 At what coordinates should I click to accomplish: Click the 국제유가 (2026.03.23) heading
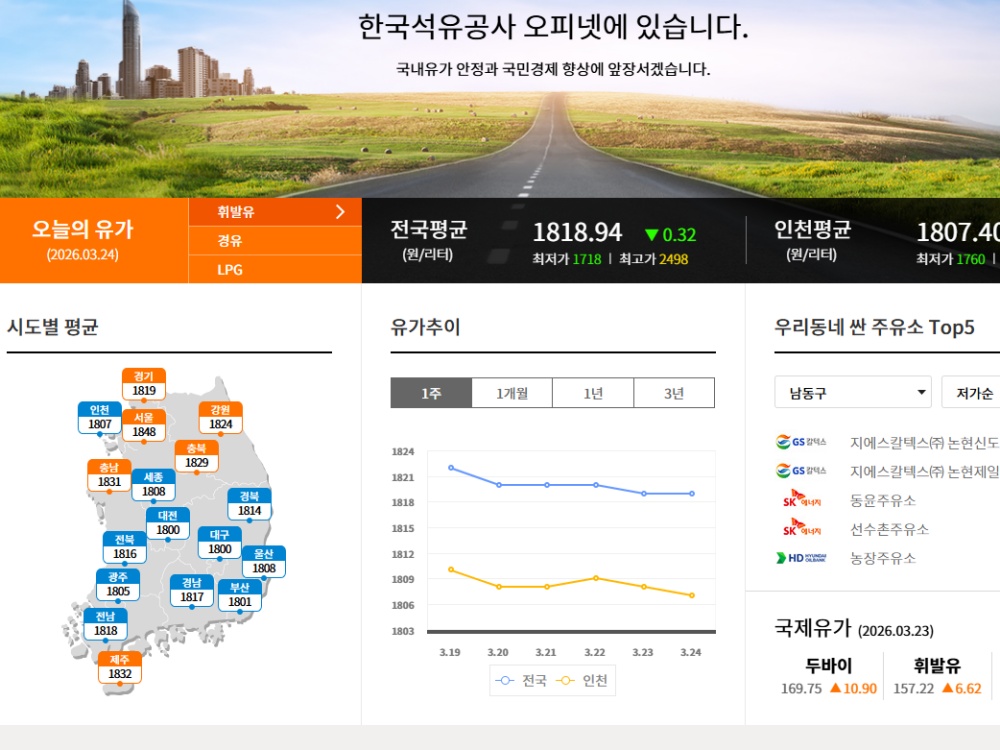point(854,628)
